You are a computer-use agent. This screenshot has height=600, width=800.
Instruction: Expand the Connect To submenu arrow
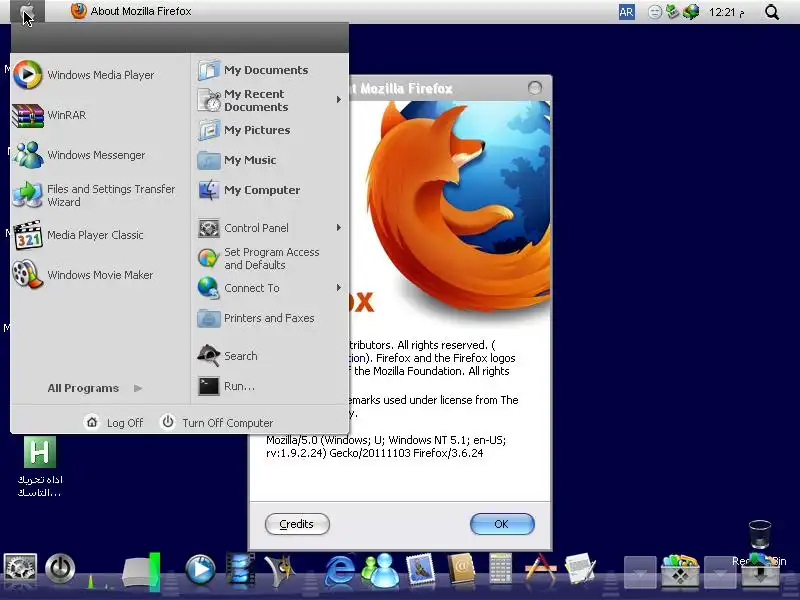pos(338,288)
